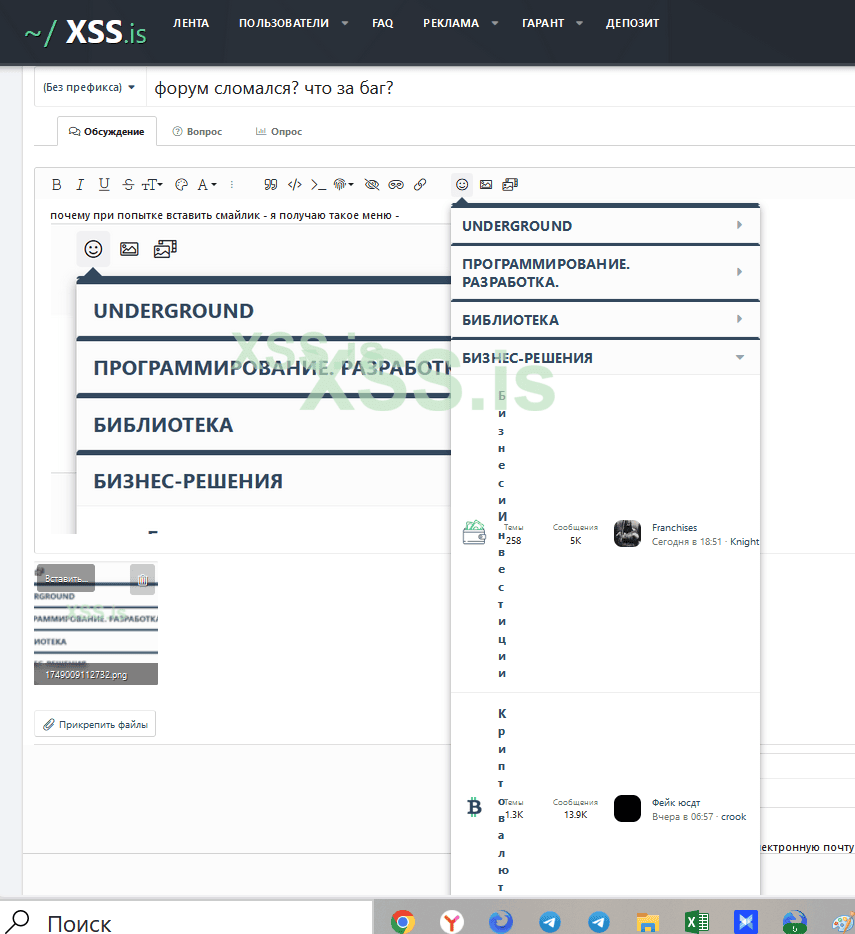Open the Franchises thread link
Image resolution: width=855 pixels, height=934 pixels.
pos(674,527)
